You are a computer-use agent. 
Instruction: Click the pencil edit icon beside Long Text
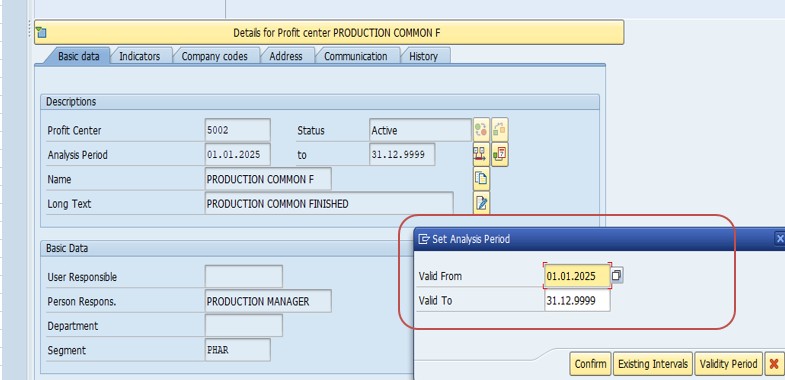coord(481,203)
